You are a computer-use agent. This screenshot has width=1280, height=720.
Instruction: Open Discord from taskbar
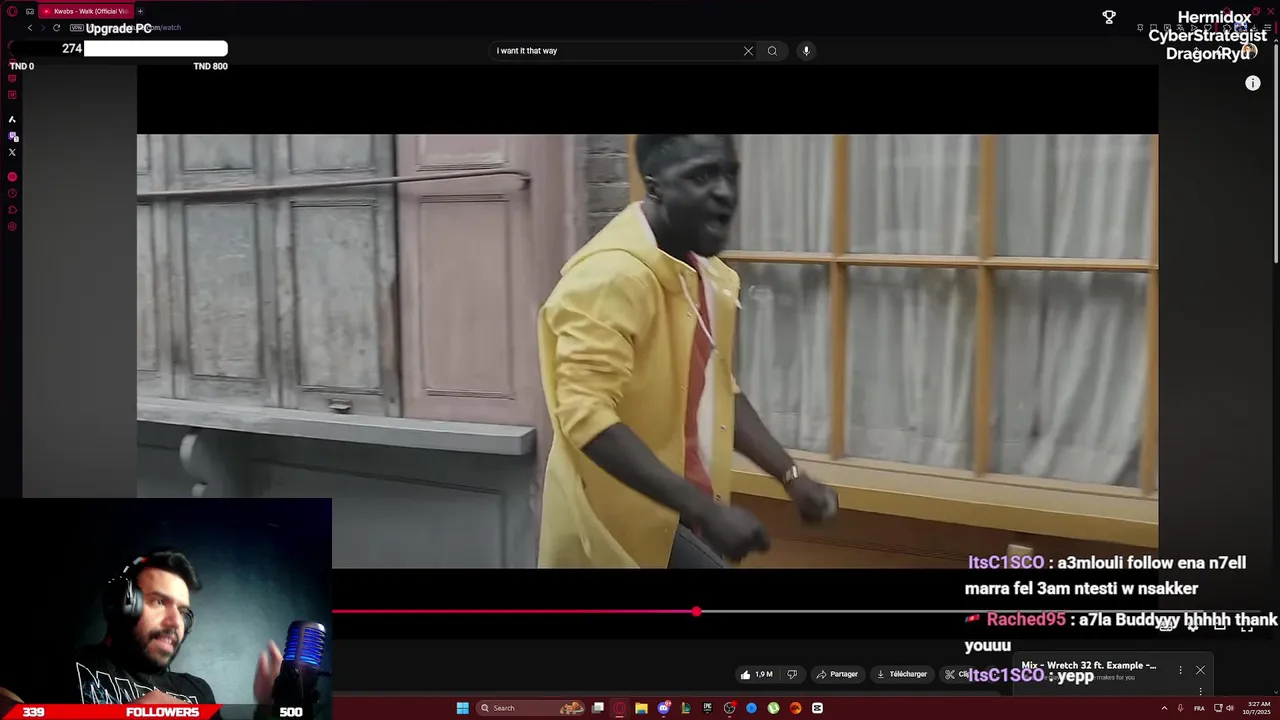pyautogui.click(x=663, y=708)
